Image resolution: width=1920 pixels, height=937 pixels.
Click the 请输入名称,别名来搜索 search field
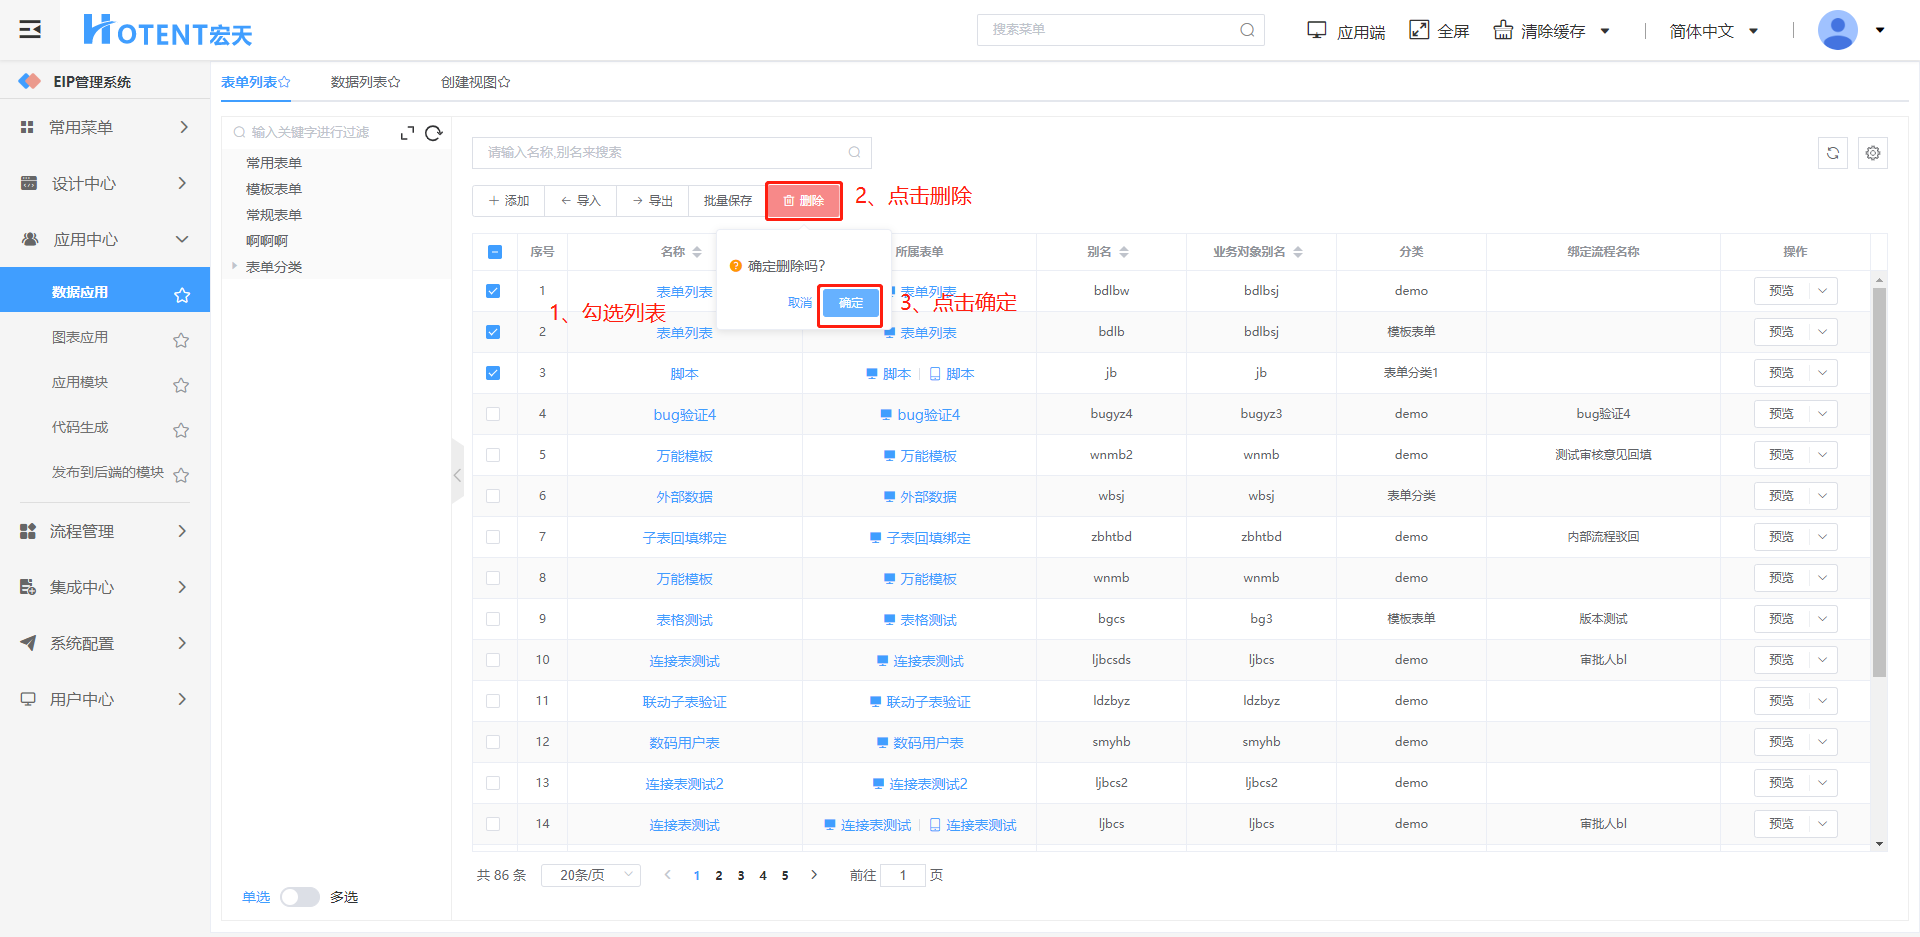click(x=665, y=152)
